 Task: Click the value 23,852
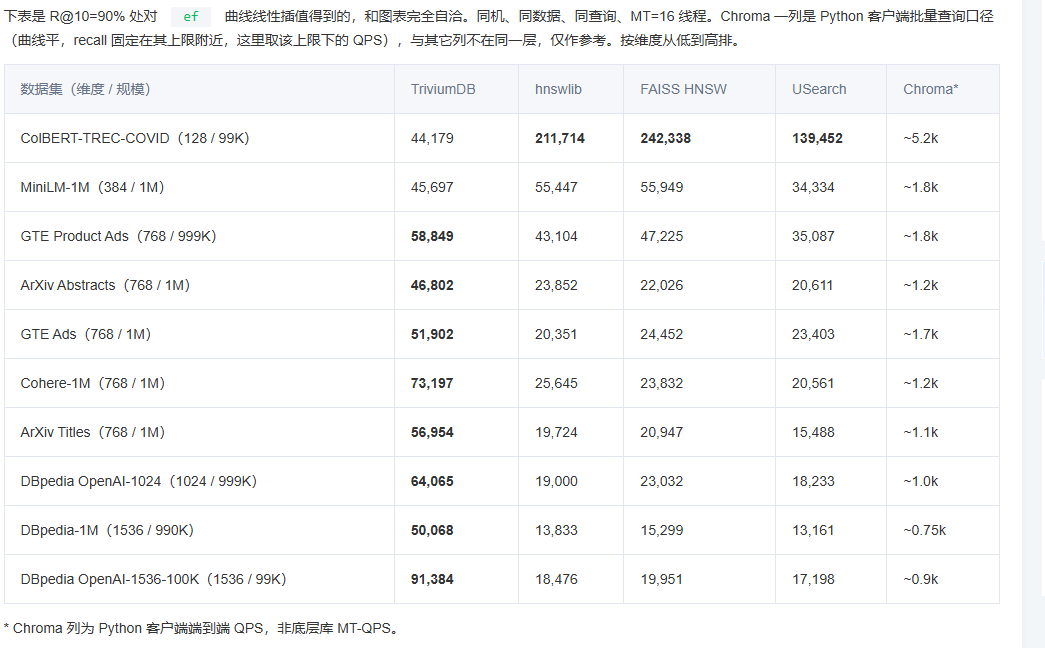556,285
